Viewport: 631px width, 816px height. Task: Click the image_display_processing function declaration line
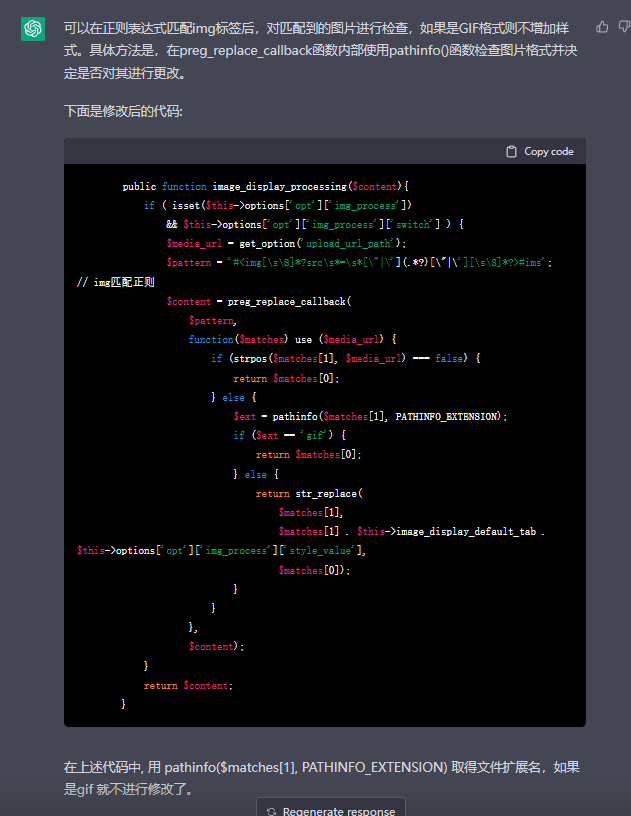[x=266, y=186]
